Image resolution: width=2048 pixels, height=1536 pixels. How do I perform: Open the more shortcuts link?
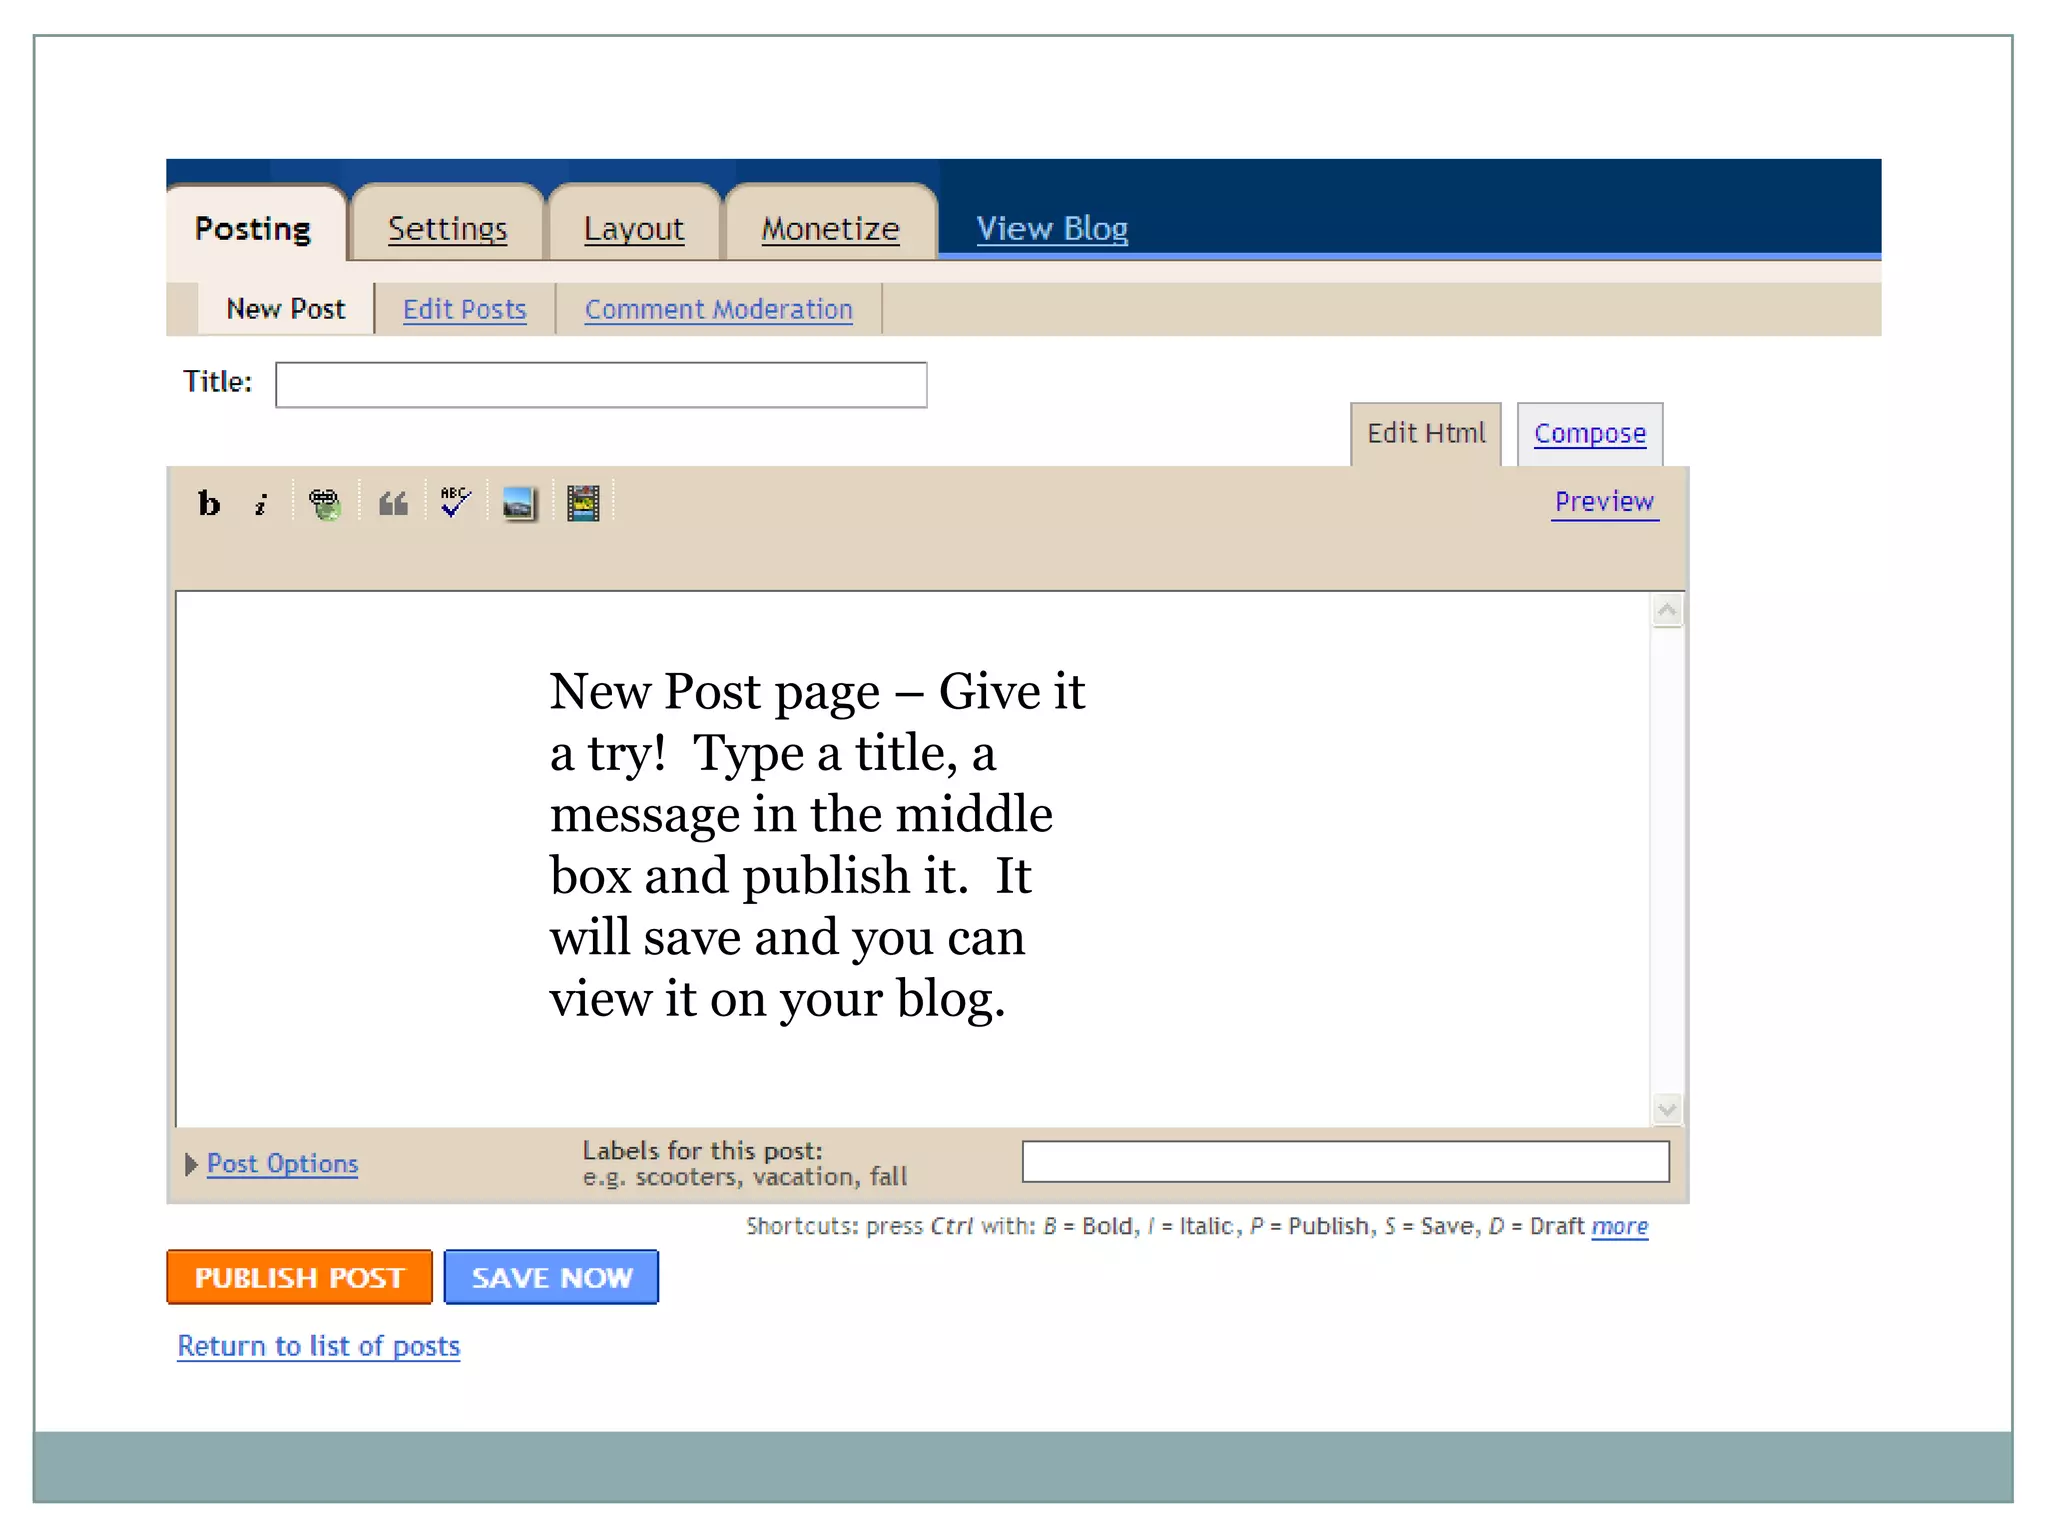pyautogui.click(x=1620, y=1227)
